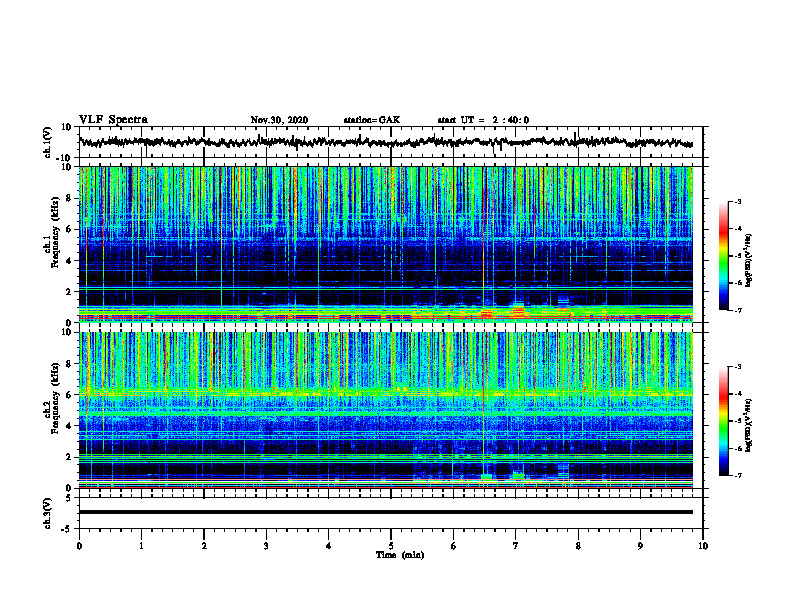Click time-axis tick label "10"
Screen dimensions: 792x612
tap(703, 546)
